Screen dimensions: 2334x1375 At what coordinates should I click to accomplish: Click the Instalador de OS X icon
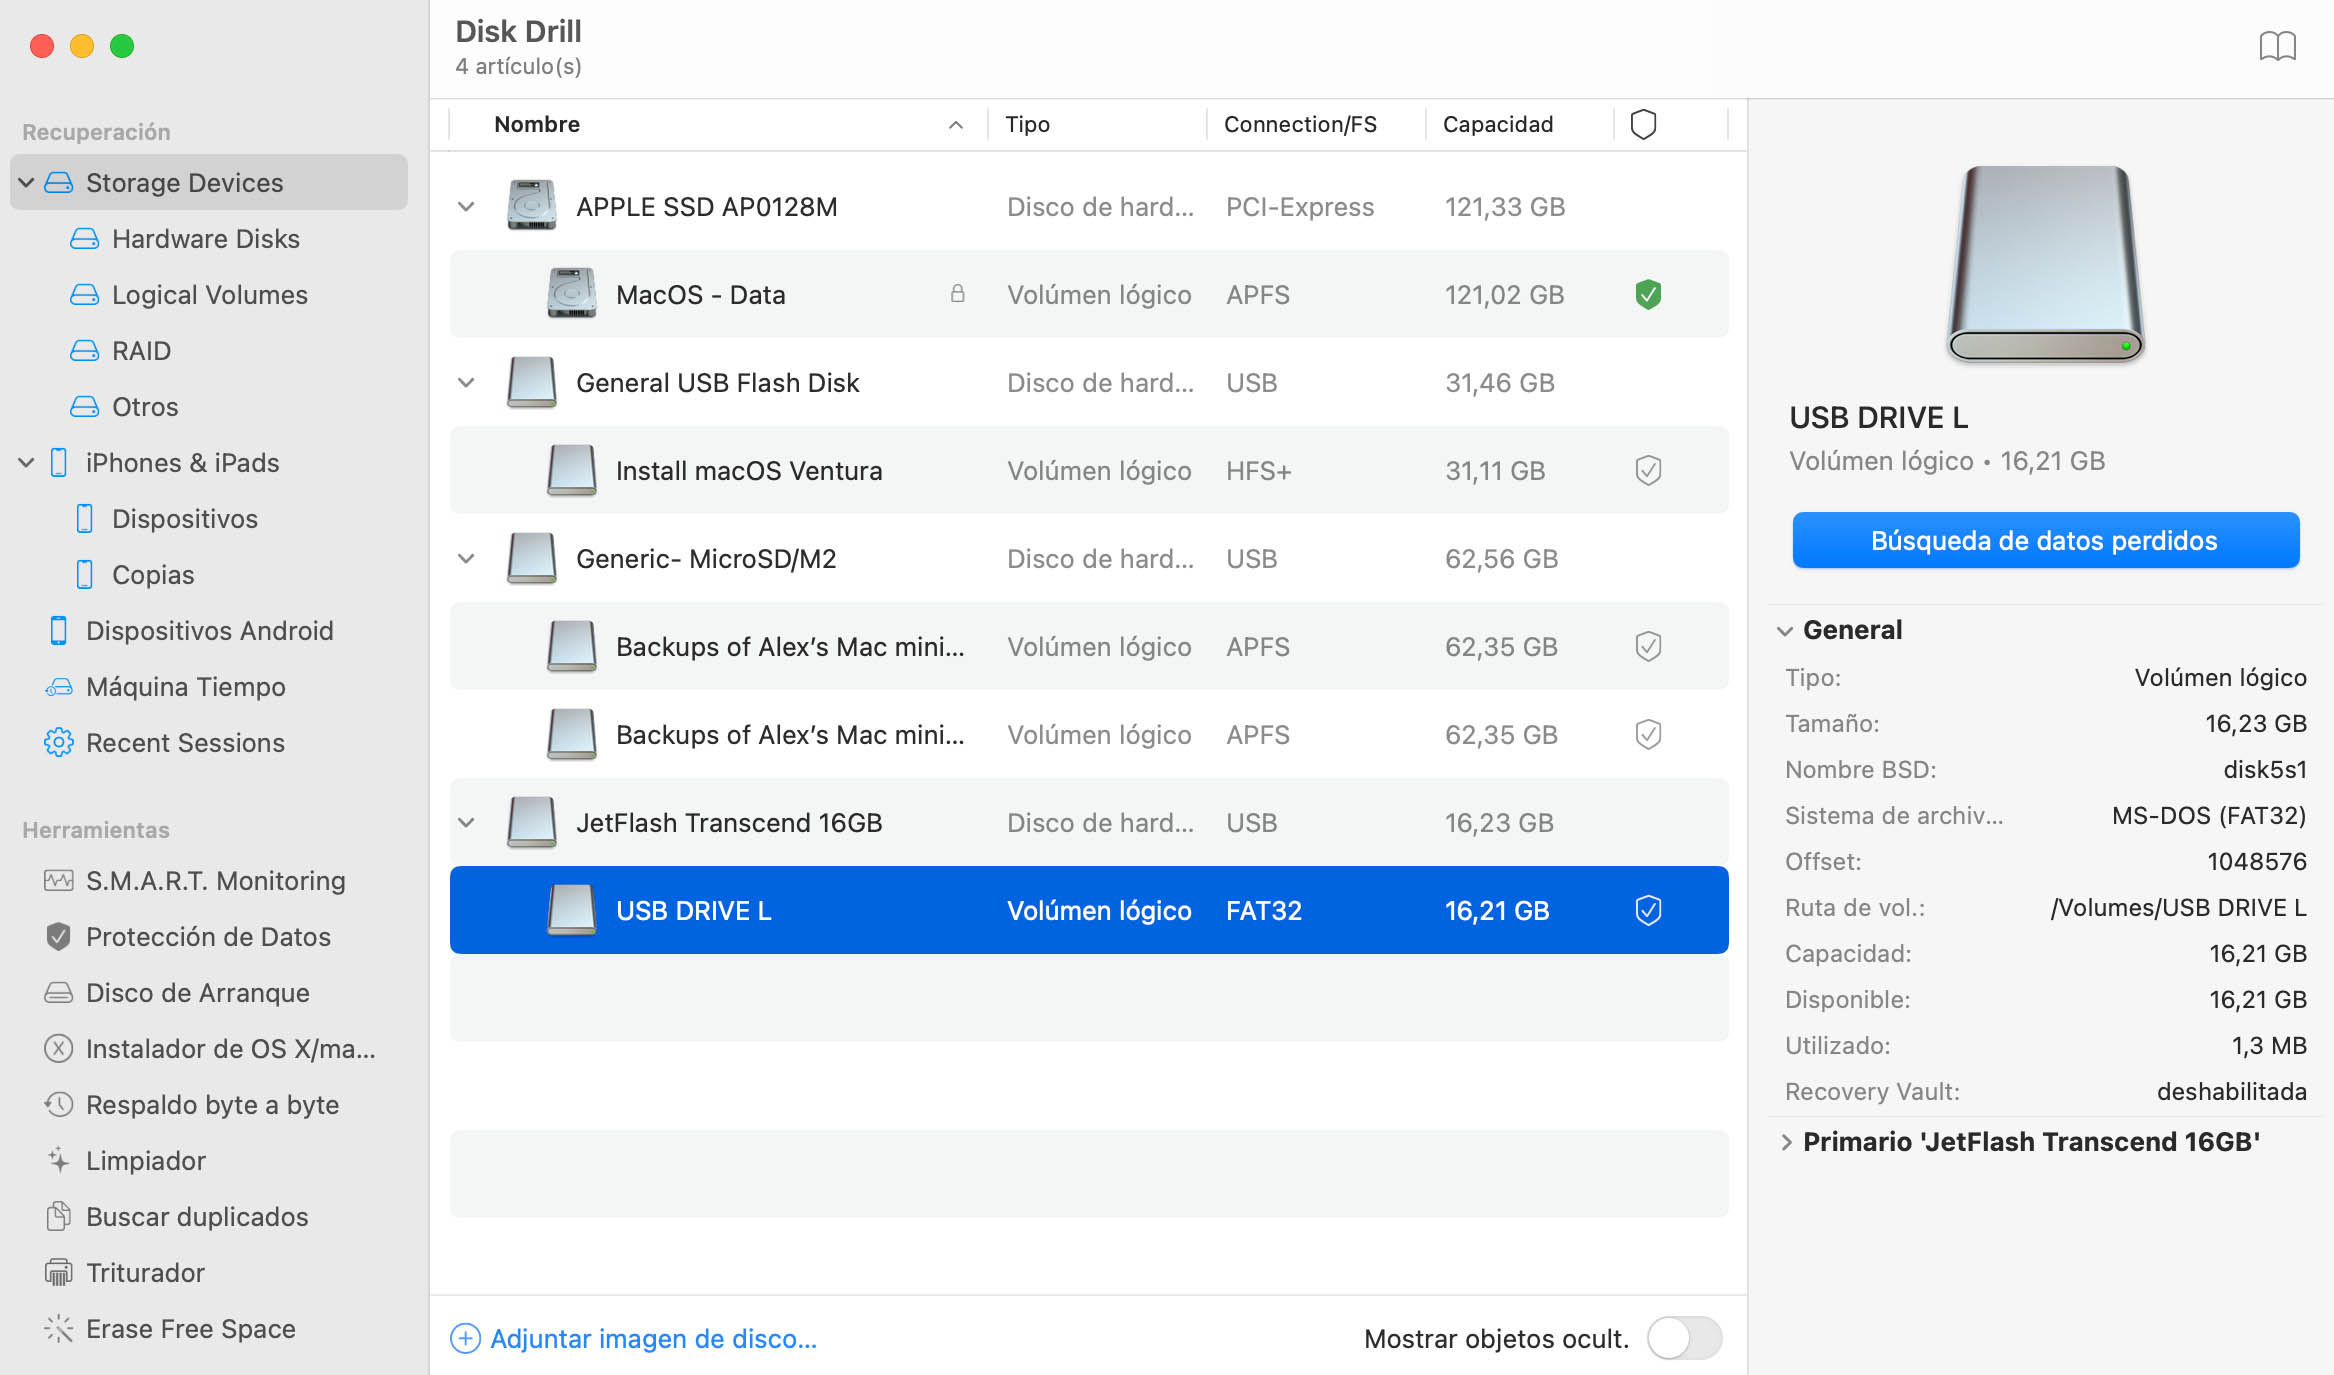pos(59,1048)
